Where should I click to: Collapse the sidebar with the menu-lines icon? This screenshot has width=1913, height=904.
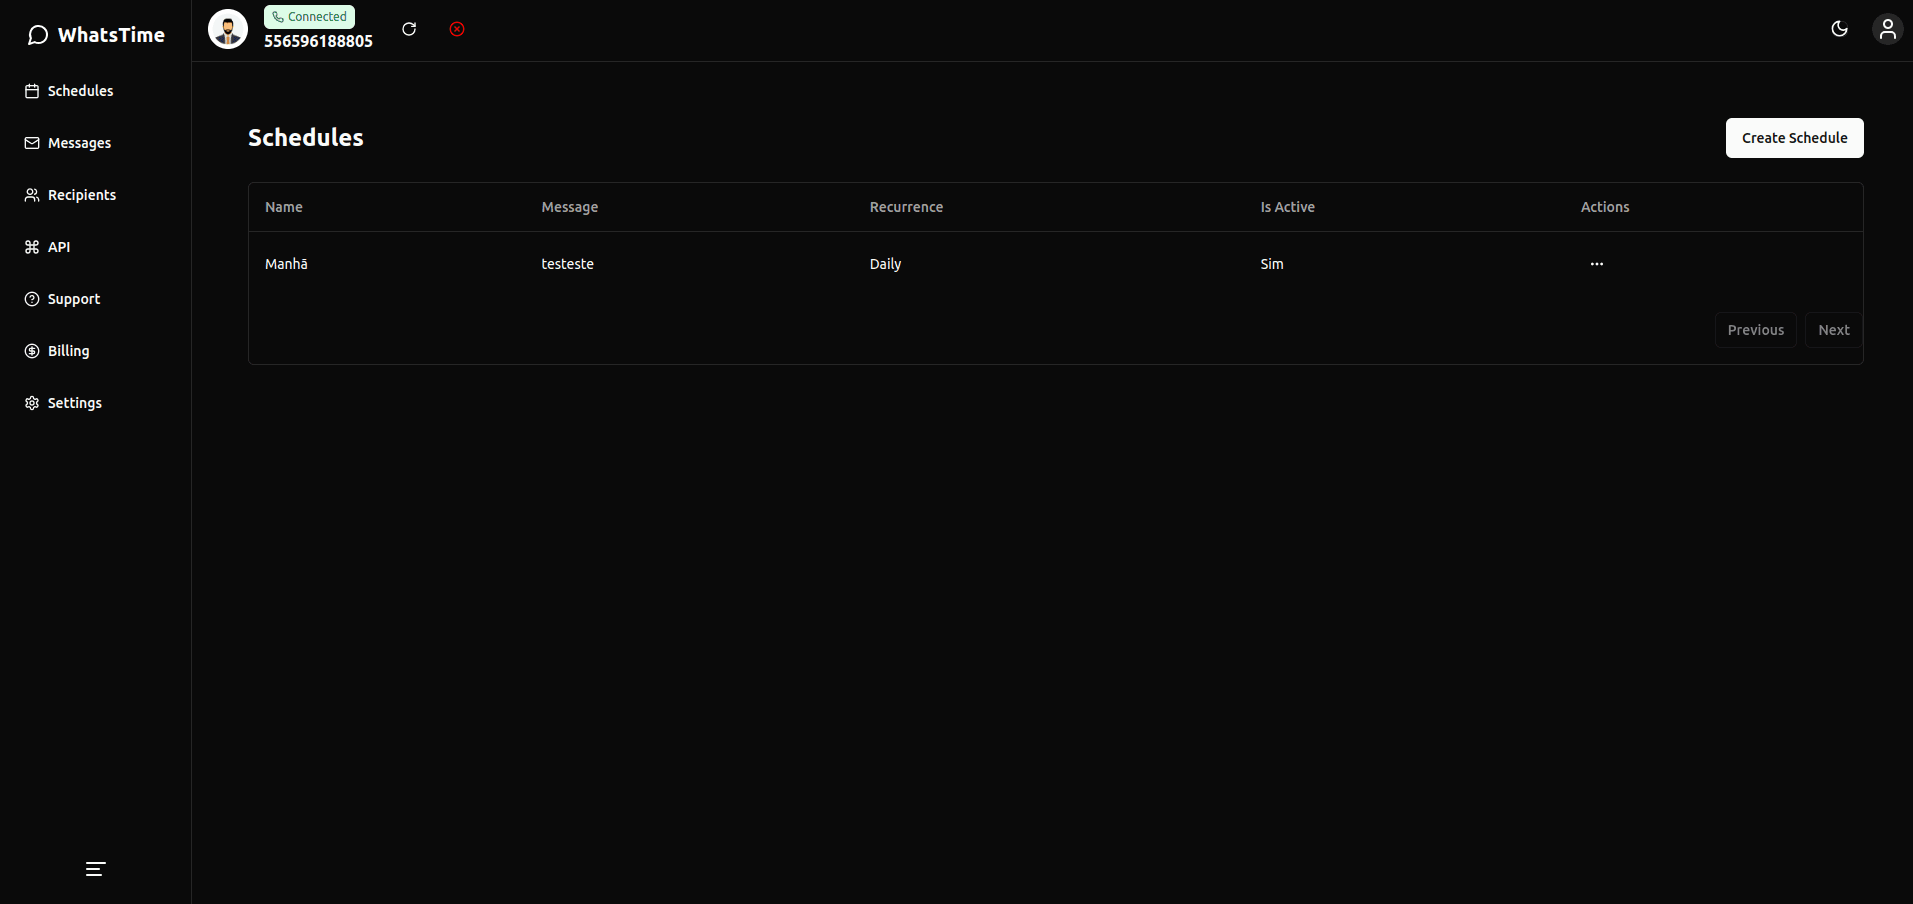click(x=95, y=869)
